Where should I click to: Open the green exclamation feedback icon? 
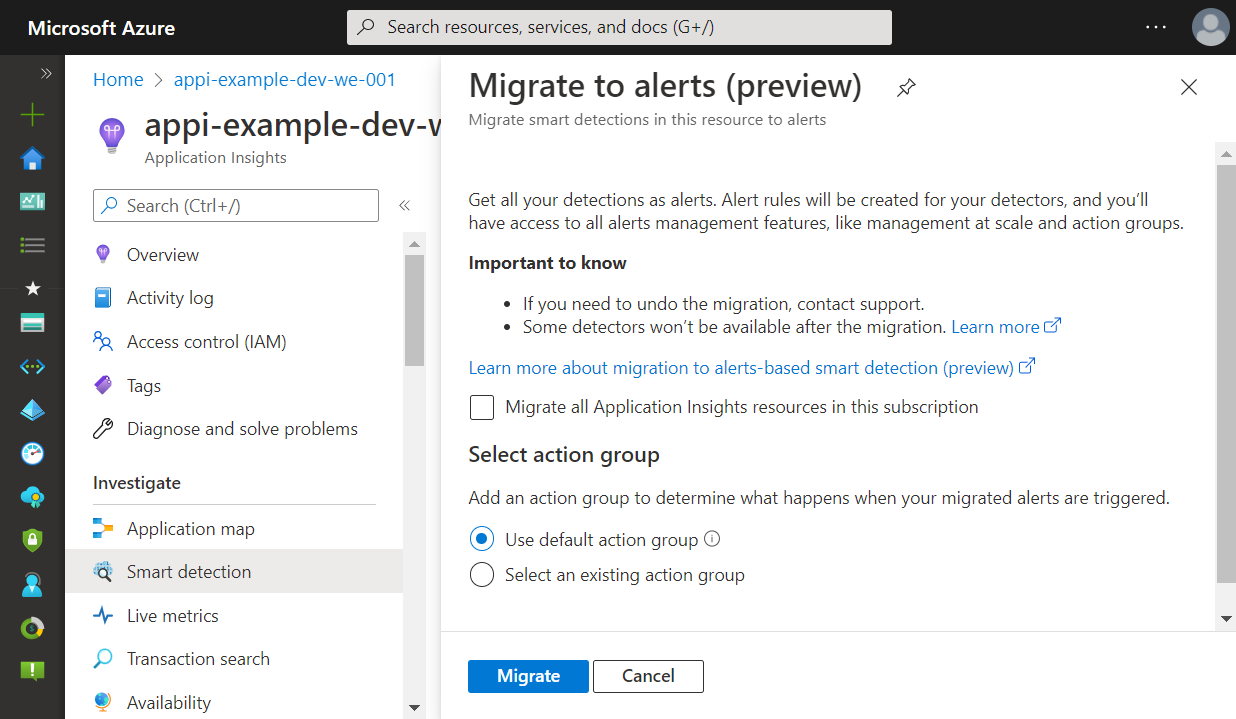pos(32,671)
